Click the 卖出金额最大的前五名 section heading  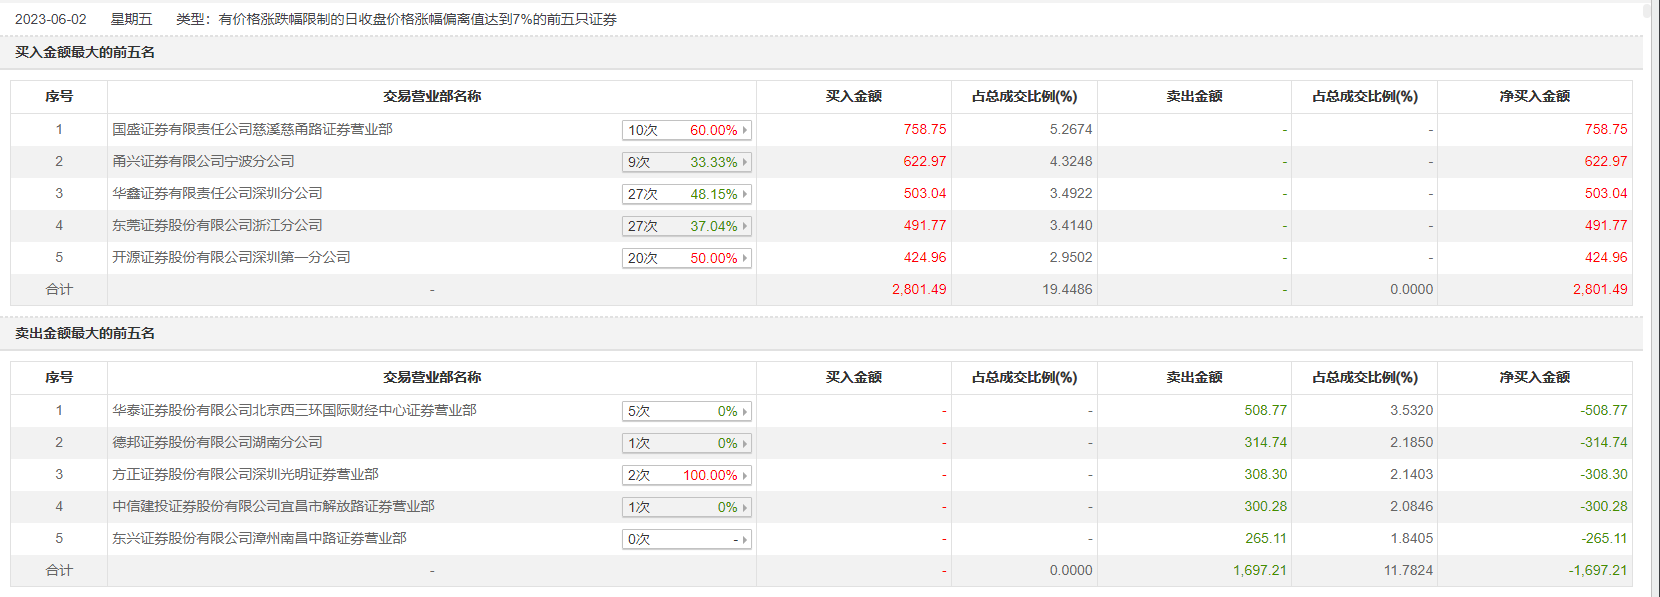(85, 333)
